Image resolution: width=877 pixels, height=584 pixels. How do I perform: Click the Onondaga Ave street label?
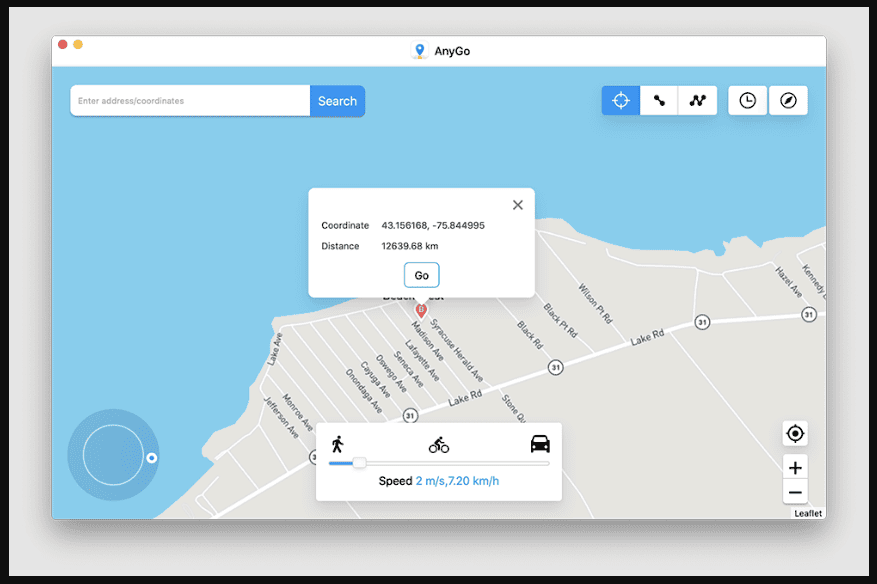[364, 391]
